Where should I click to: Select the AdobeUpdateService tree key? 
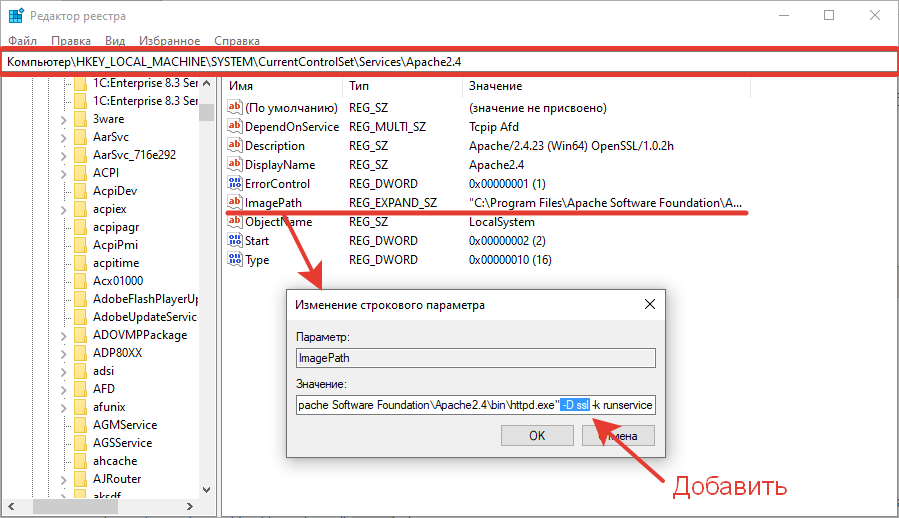click(x=145, y=317)
